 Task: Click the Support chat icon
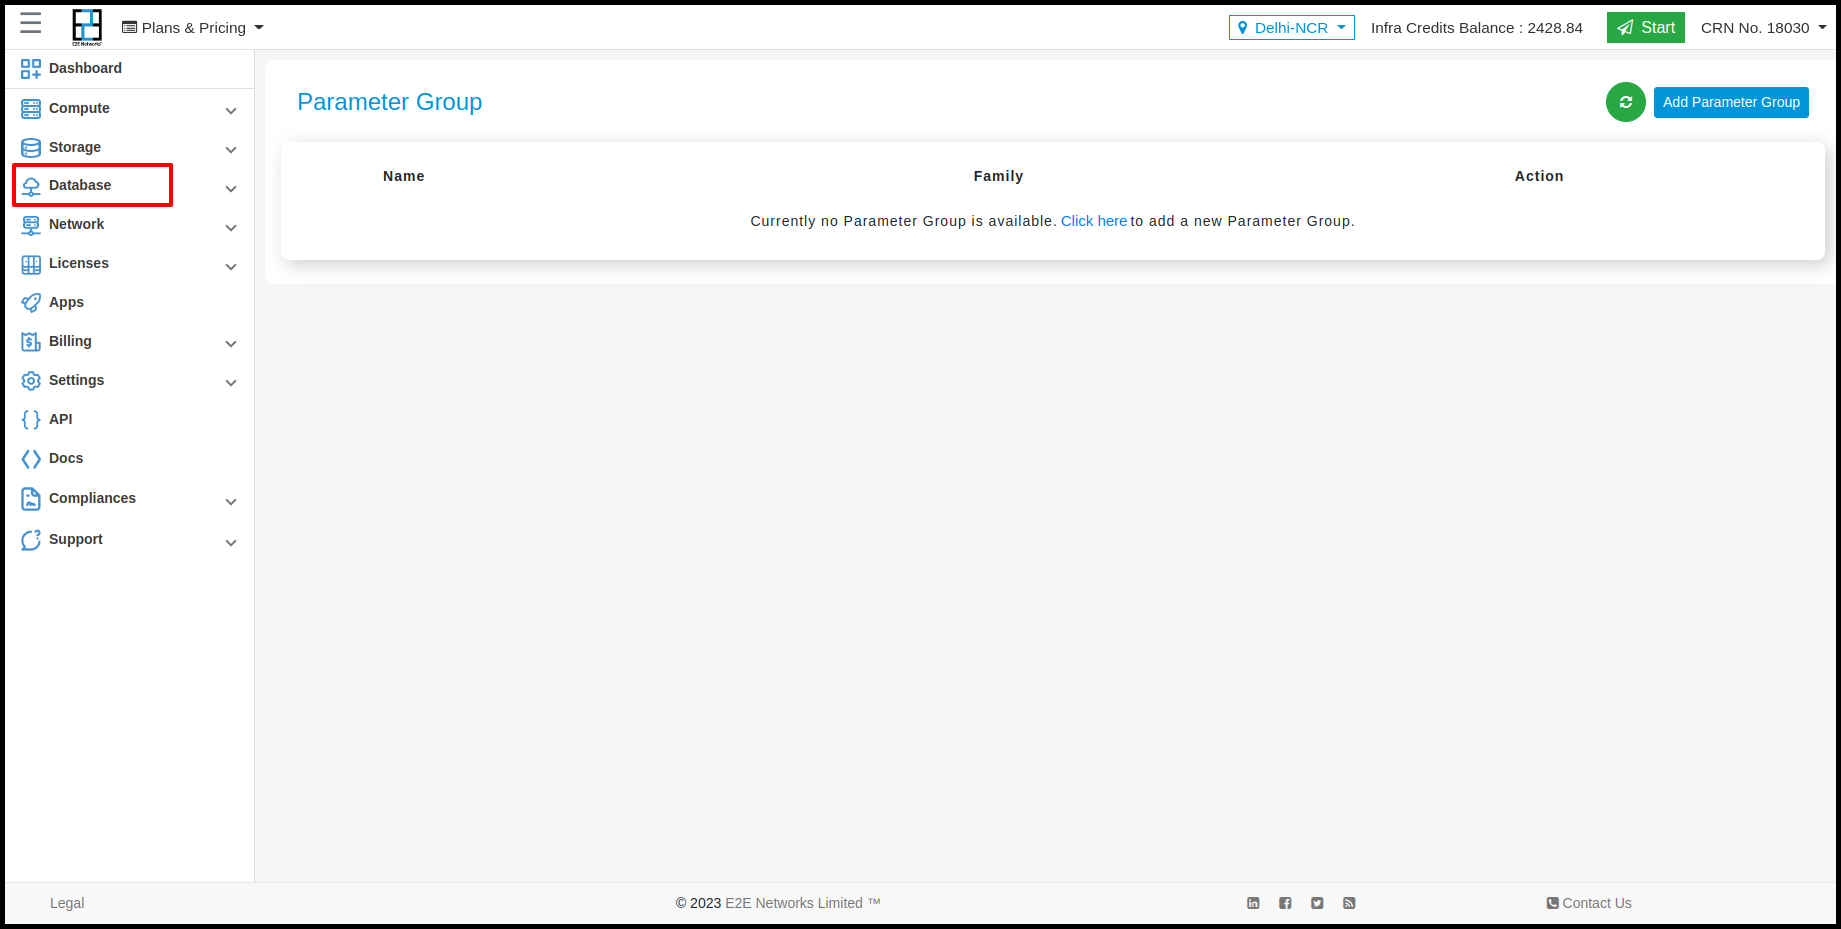(31, 540)
